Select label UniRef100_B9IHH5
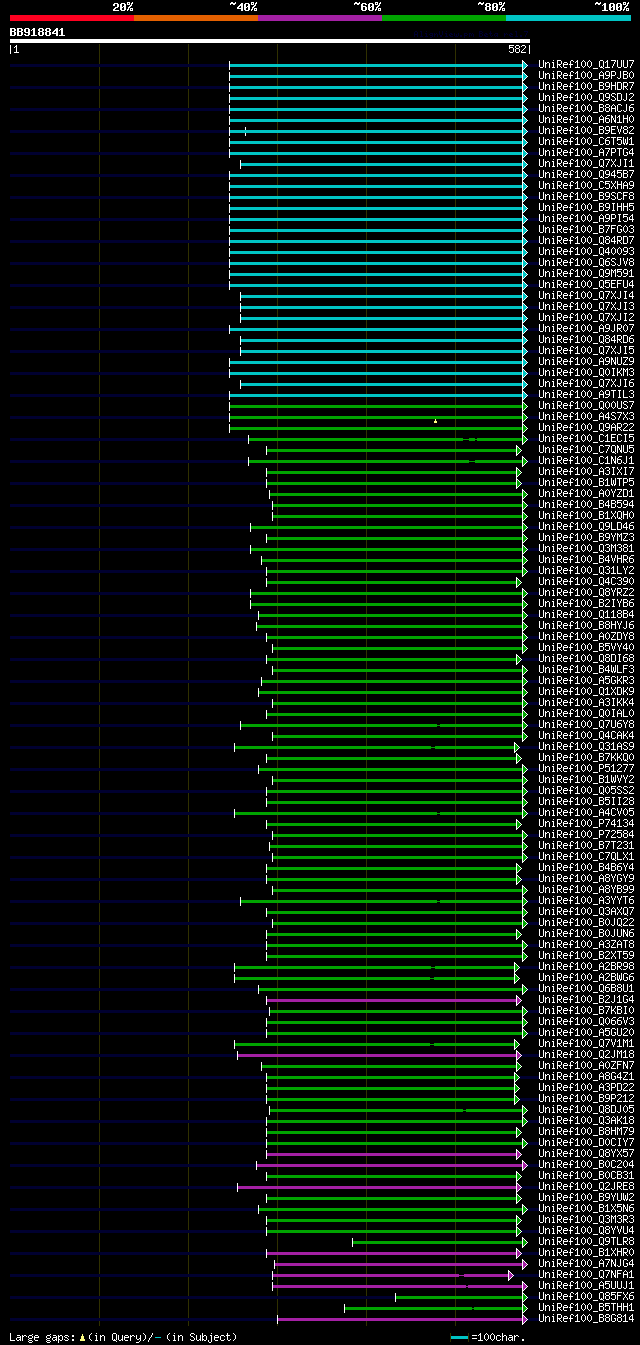 tap(586, 207)
